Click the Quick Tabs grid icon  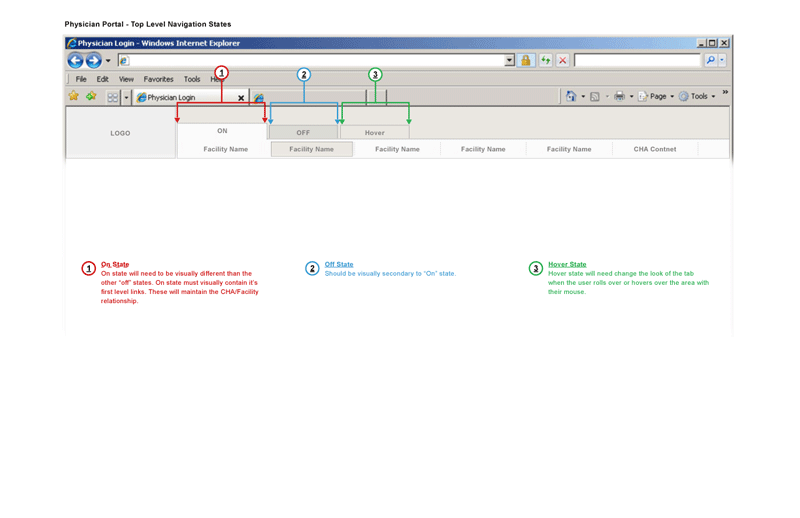point(112,97)
